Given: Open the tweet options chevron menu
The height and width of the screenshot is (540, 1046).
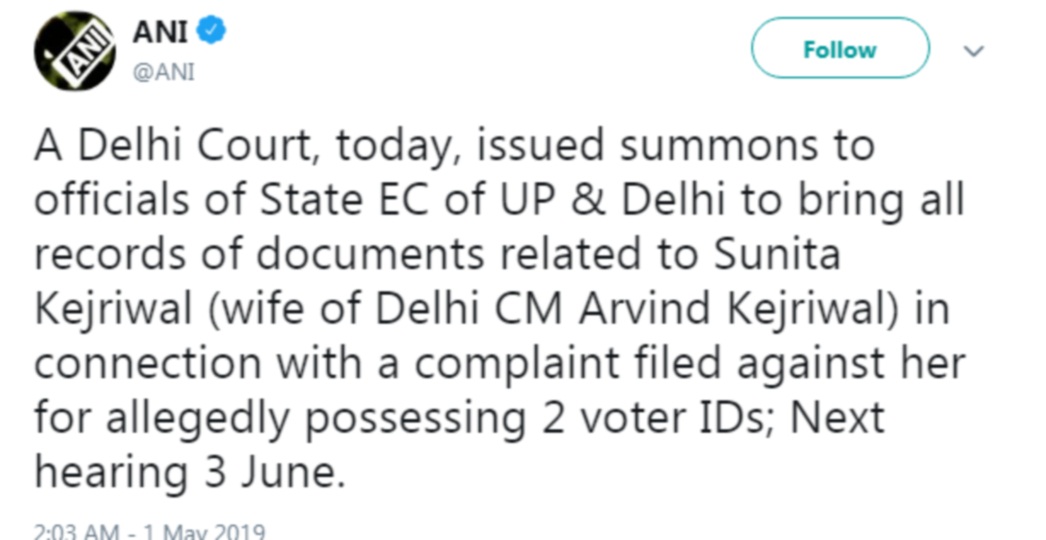Looking at the screenshot, I should [x=974, y=51].
